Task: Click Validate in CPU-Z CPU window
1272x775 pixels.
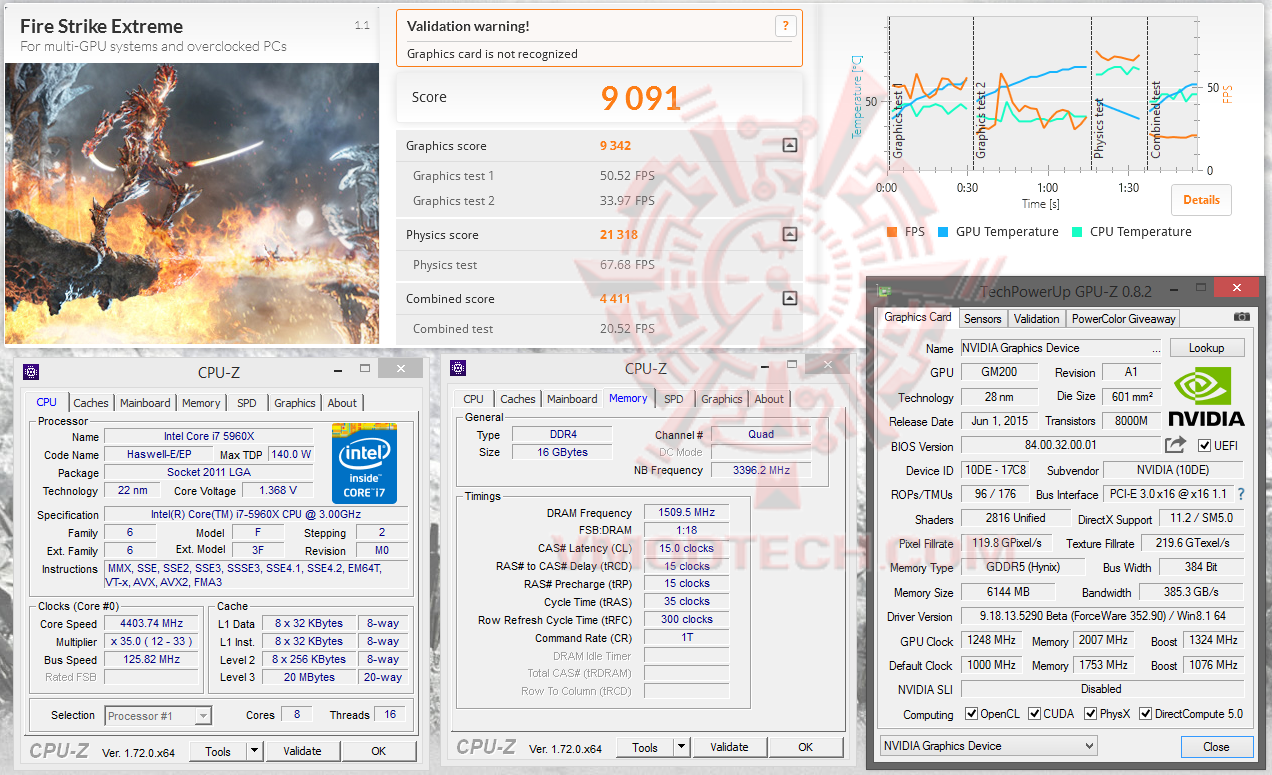Action: click(302, 751)
